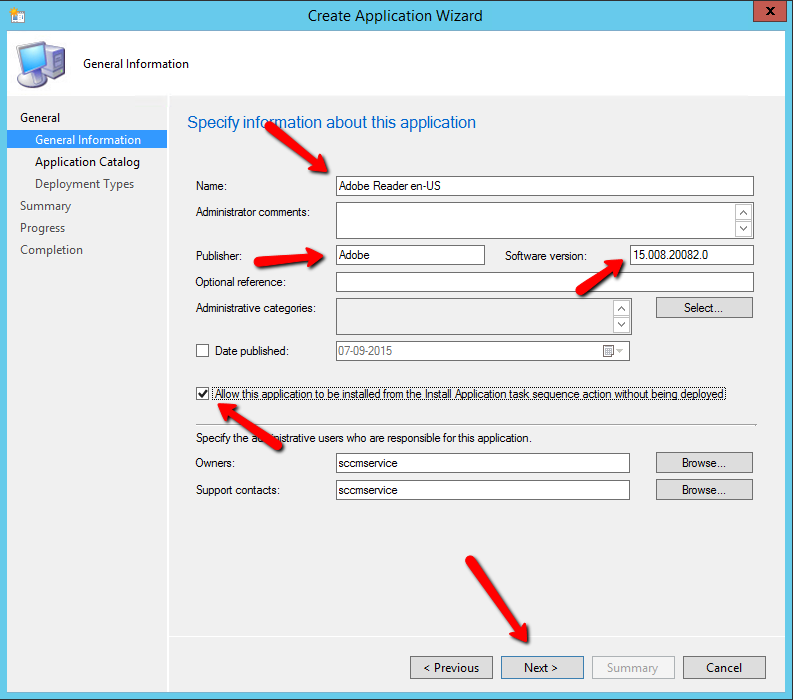This screenshot has width=793, height=700.
Task: Cancel the Create Application Wizard
Action: pyautogui.click(x=724, y=668)
